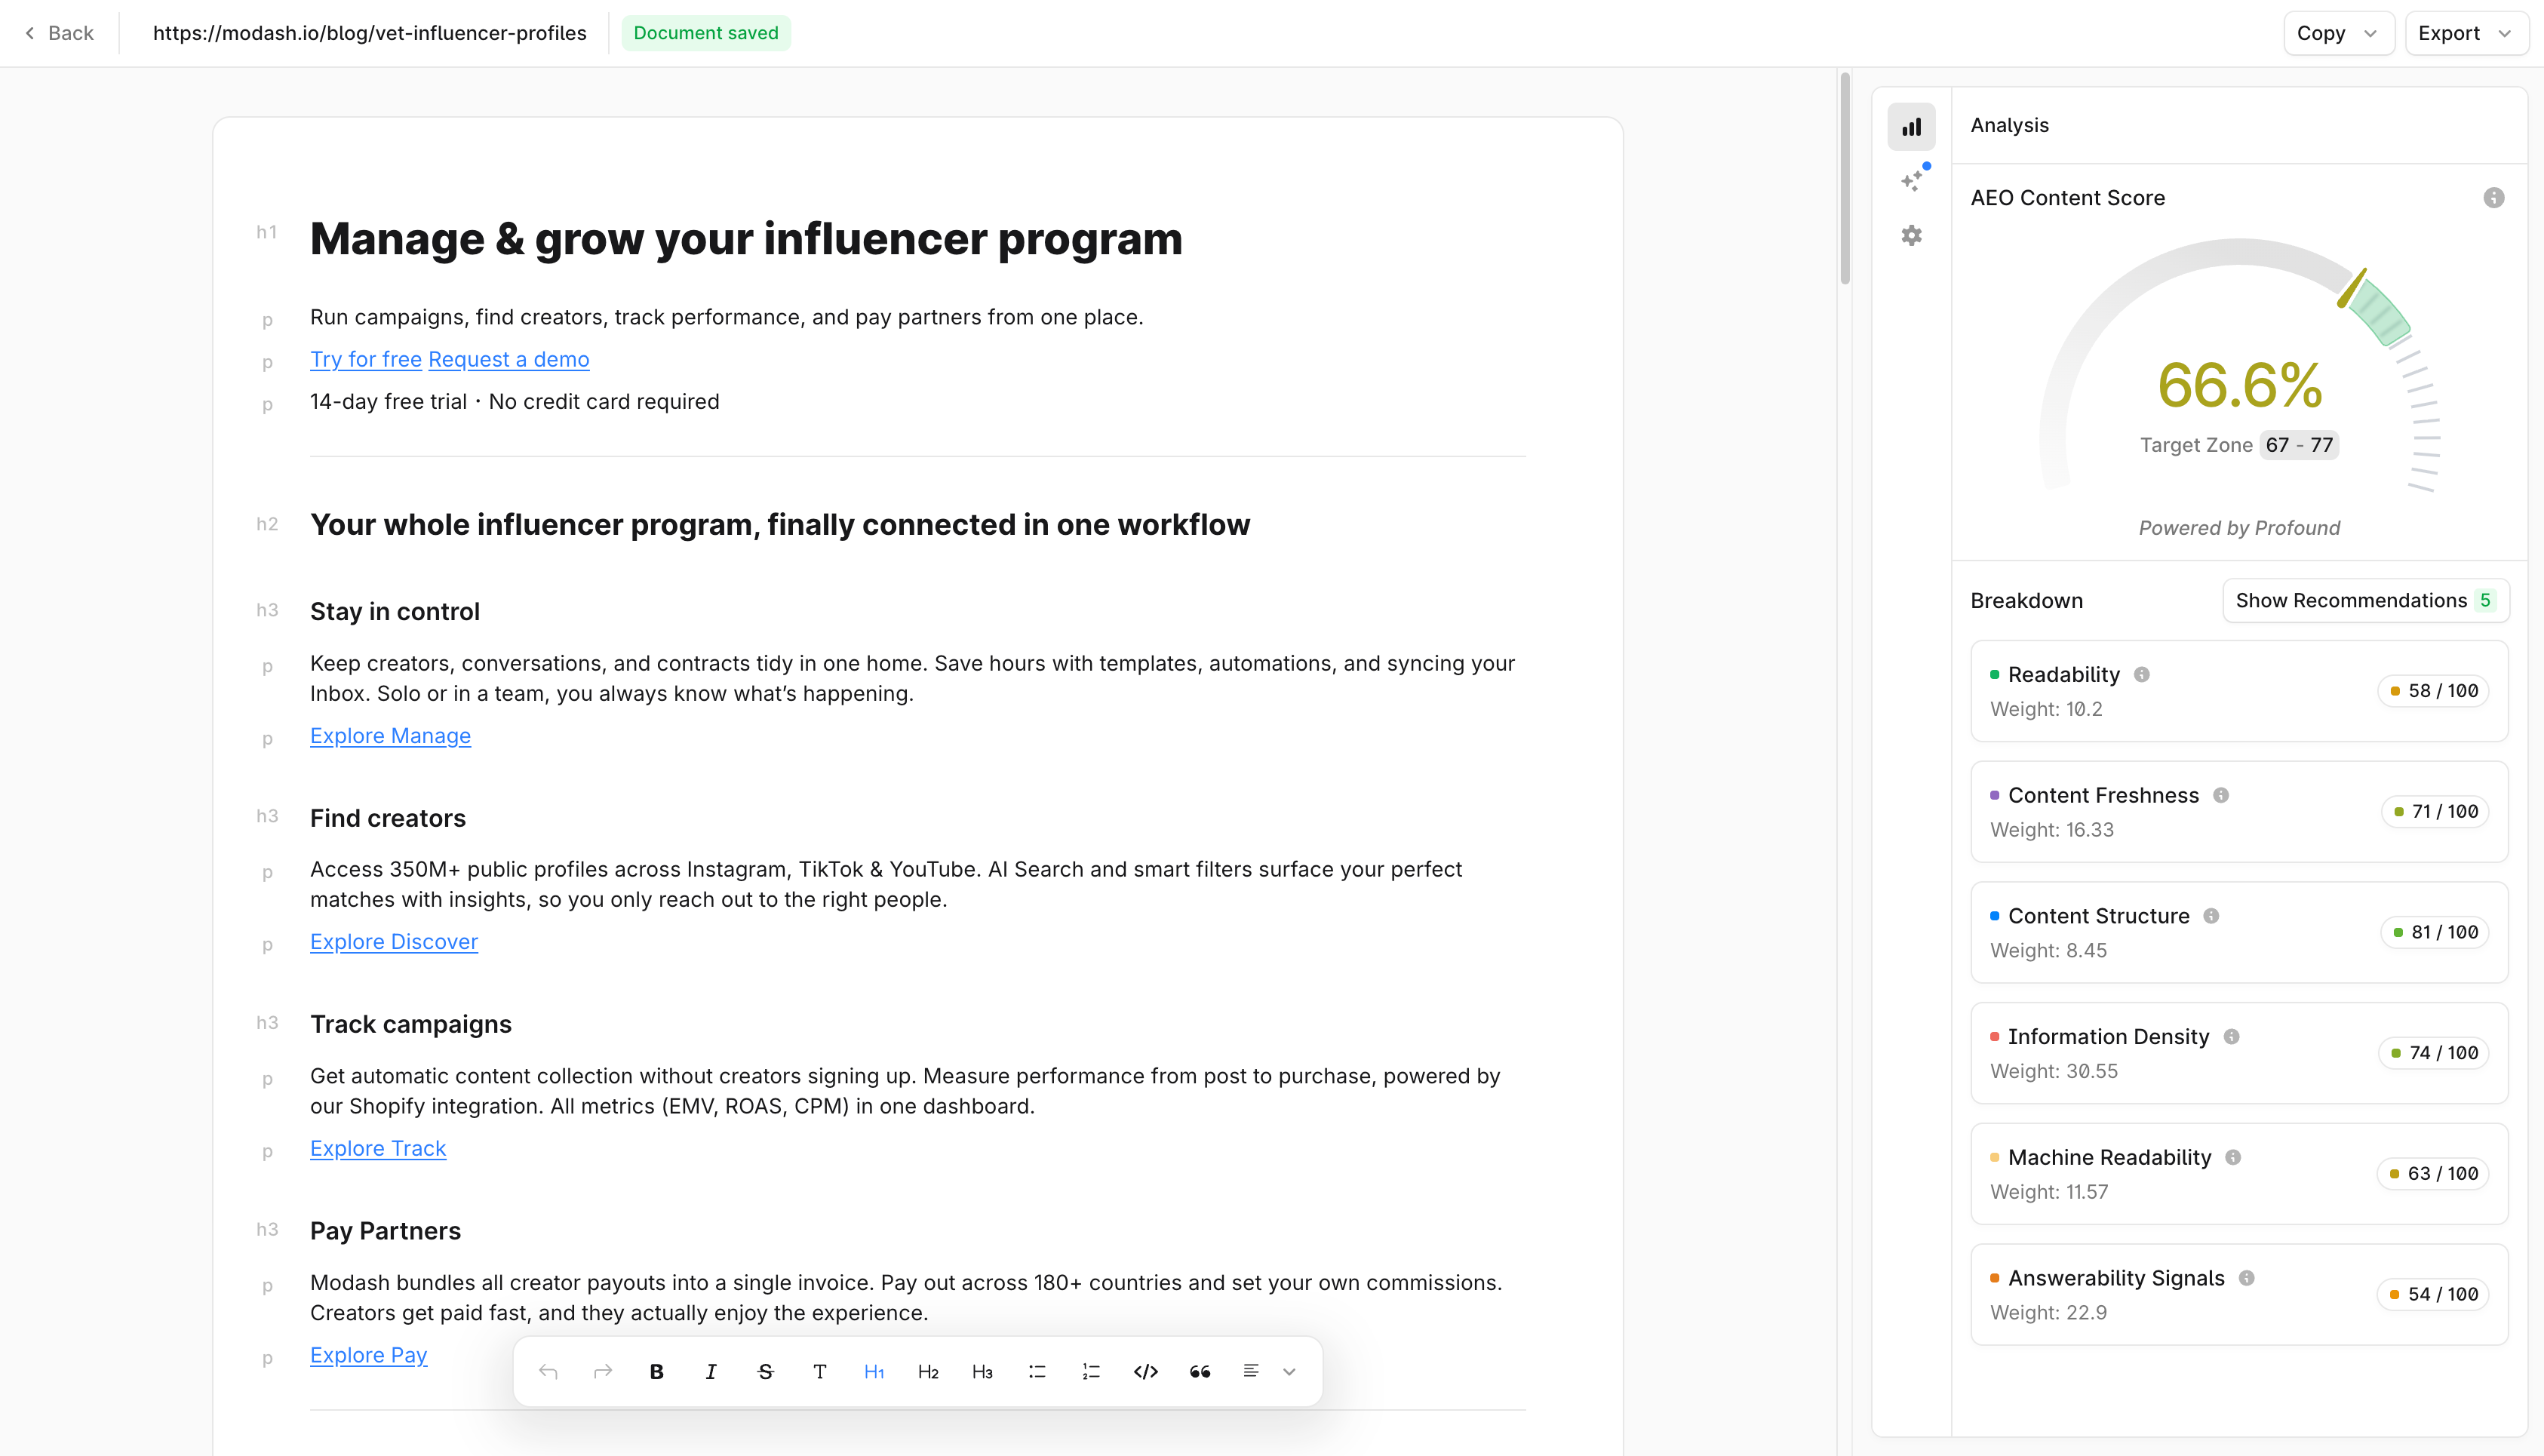Follow the Explore Discover link
The width and height of the screenshot is (2544, 1456).
pos(394,943)
